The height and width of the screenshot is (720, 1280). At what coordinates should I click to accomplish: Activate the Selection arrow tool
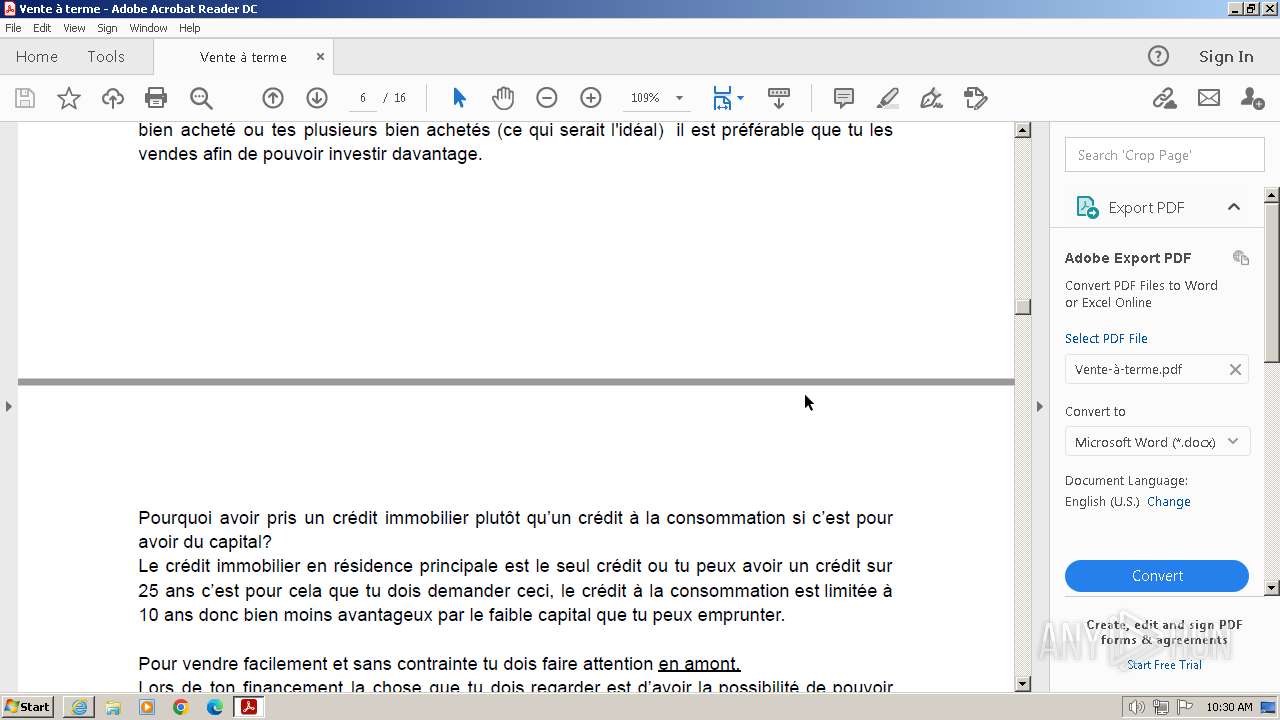[459, 98]
